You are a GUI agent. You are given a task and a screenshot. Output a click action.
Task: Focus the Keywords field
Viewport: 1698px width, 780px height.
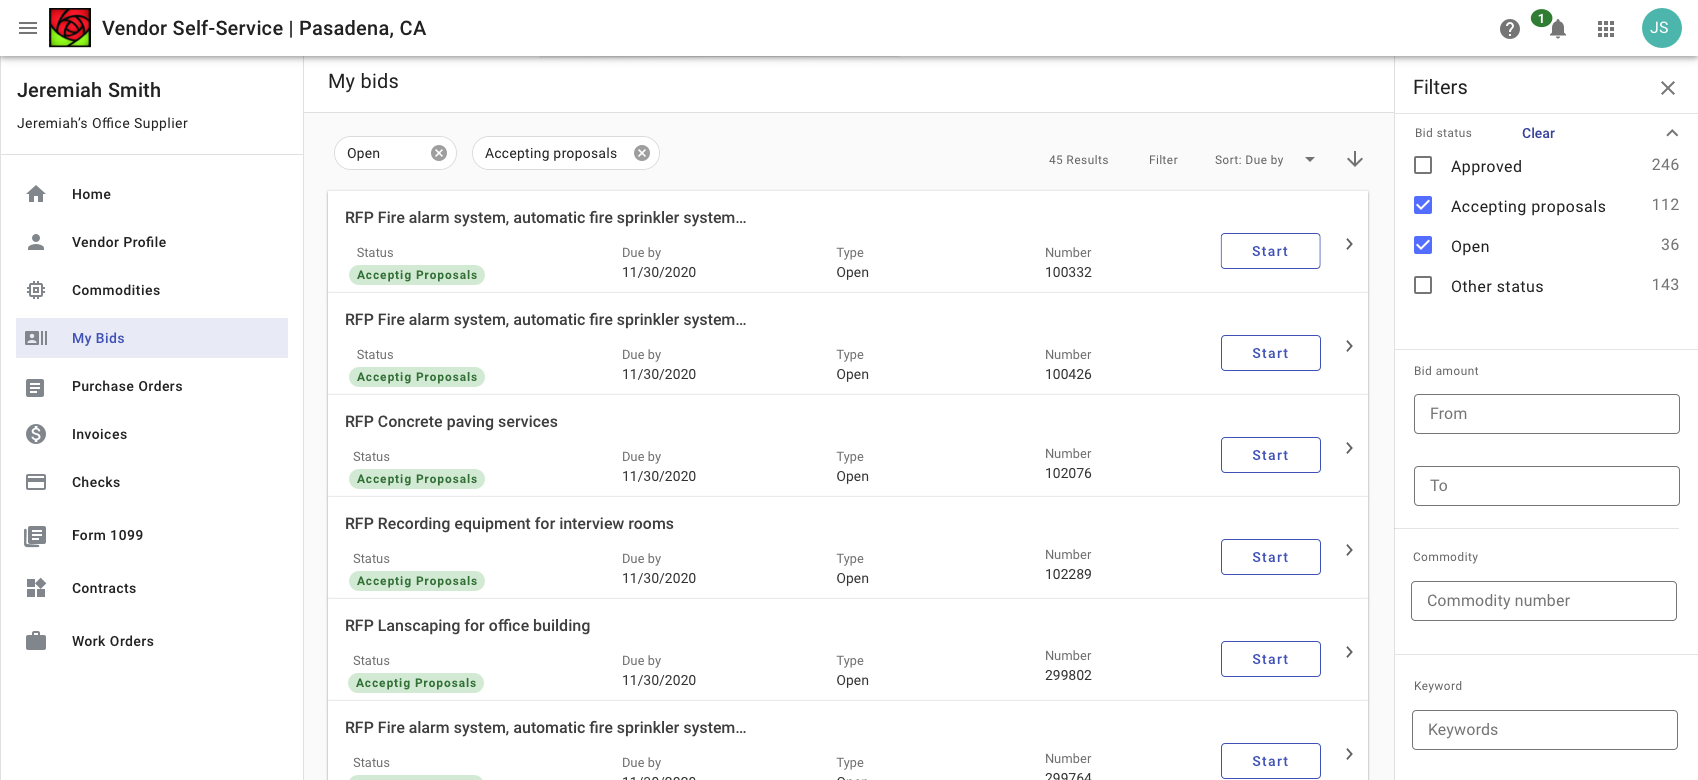[x=1545, y=730]
